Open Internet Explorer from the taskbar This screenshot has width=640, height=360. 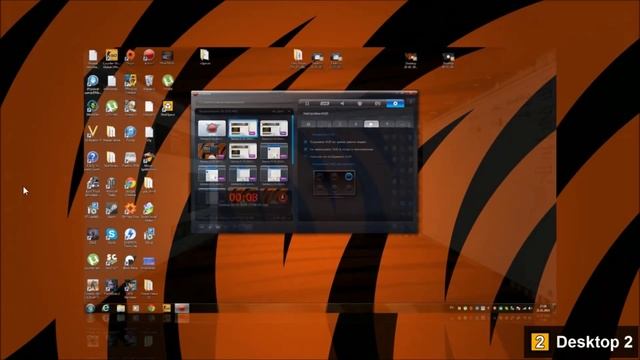tap(106, 308)
